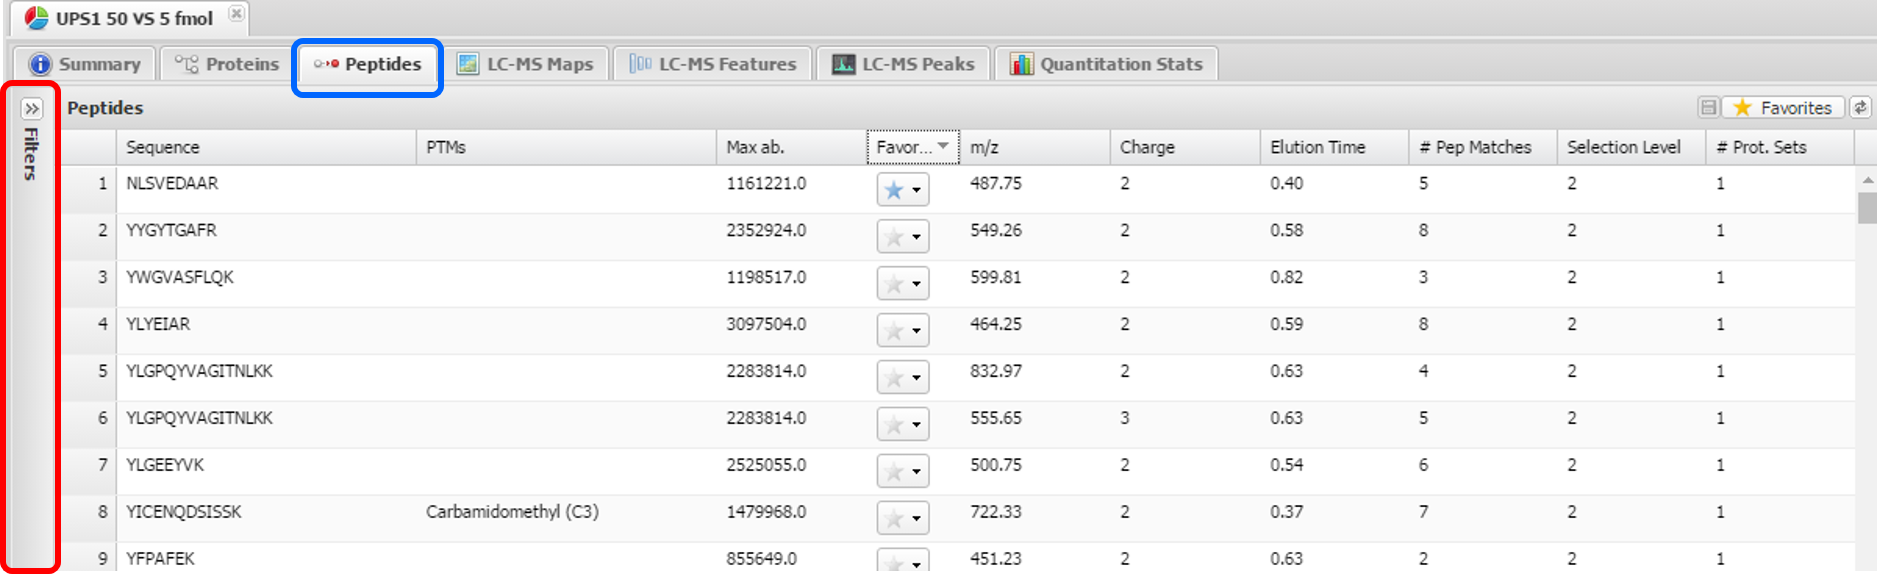Click the LC-MS Peaks chart icon
The image size is (1877, 574).
(x=844, y=64)
